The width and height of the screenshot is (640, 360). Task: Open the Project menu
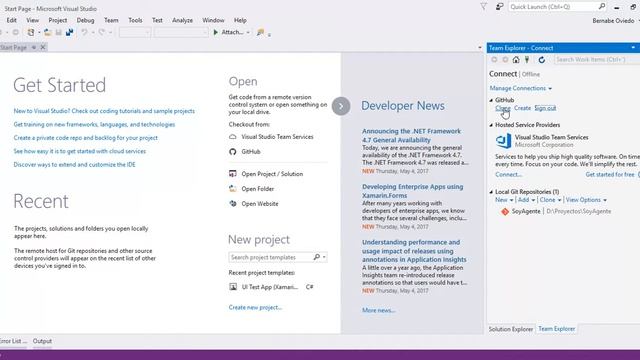coord(58,20)
